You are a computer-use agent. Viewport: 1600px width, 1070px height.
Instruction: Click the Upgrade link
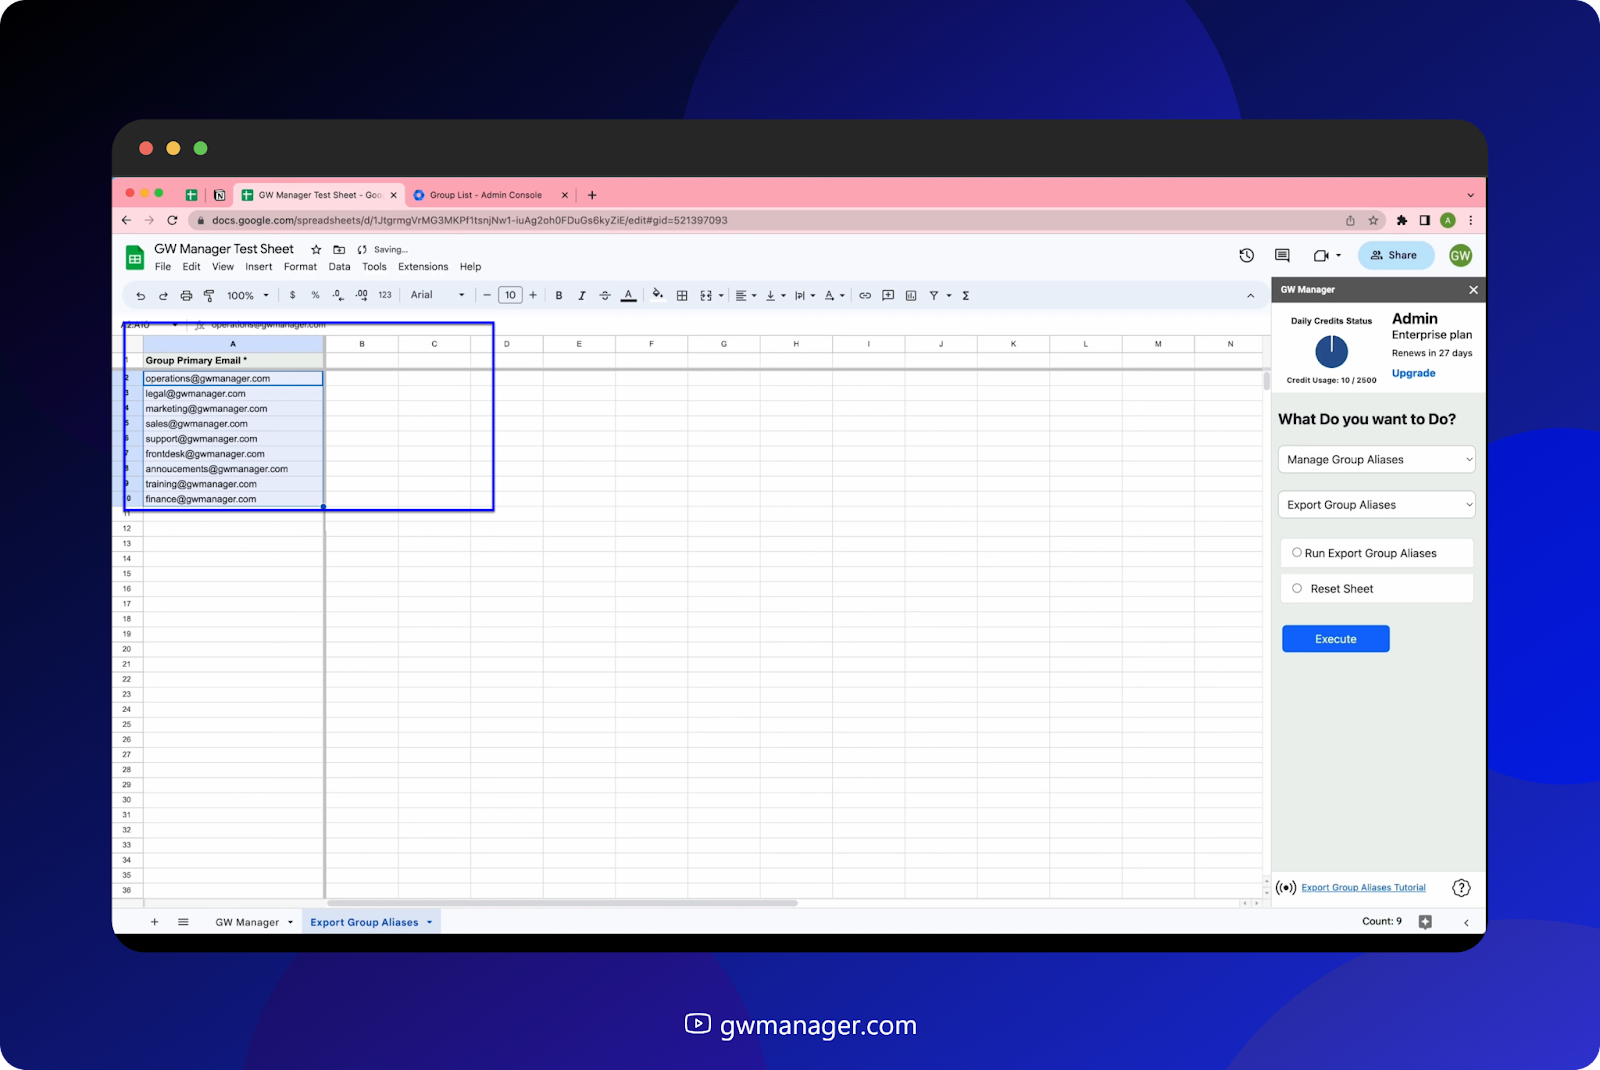1413,373
